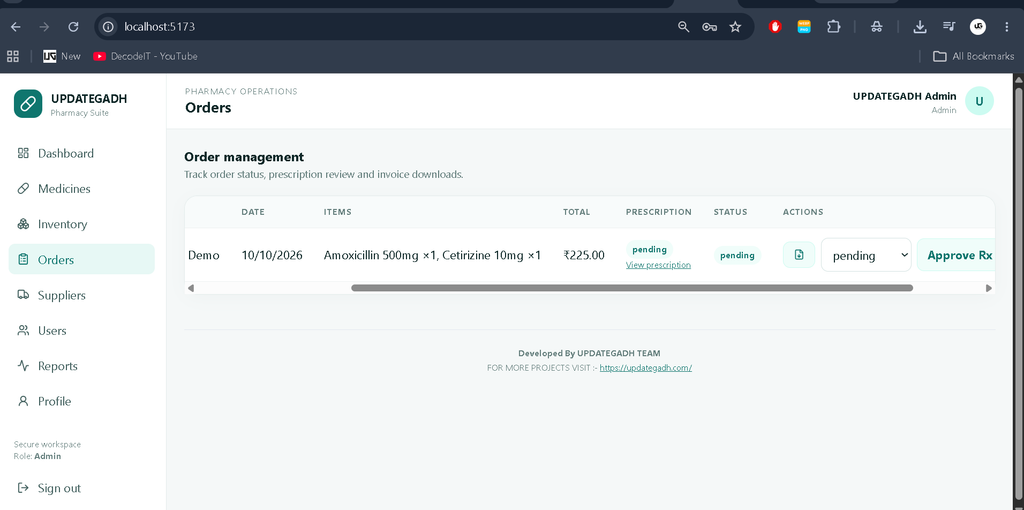Open Chrome three-dot menu
The width and height of the screenshot is (1024, 510).
(1006, 27)
